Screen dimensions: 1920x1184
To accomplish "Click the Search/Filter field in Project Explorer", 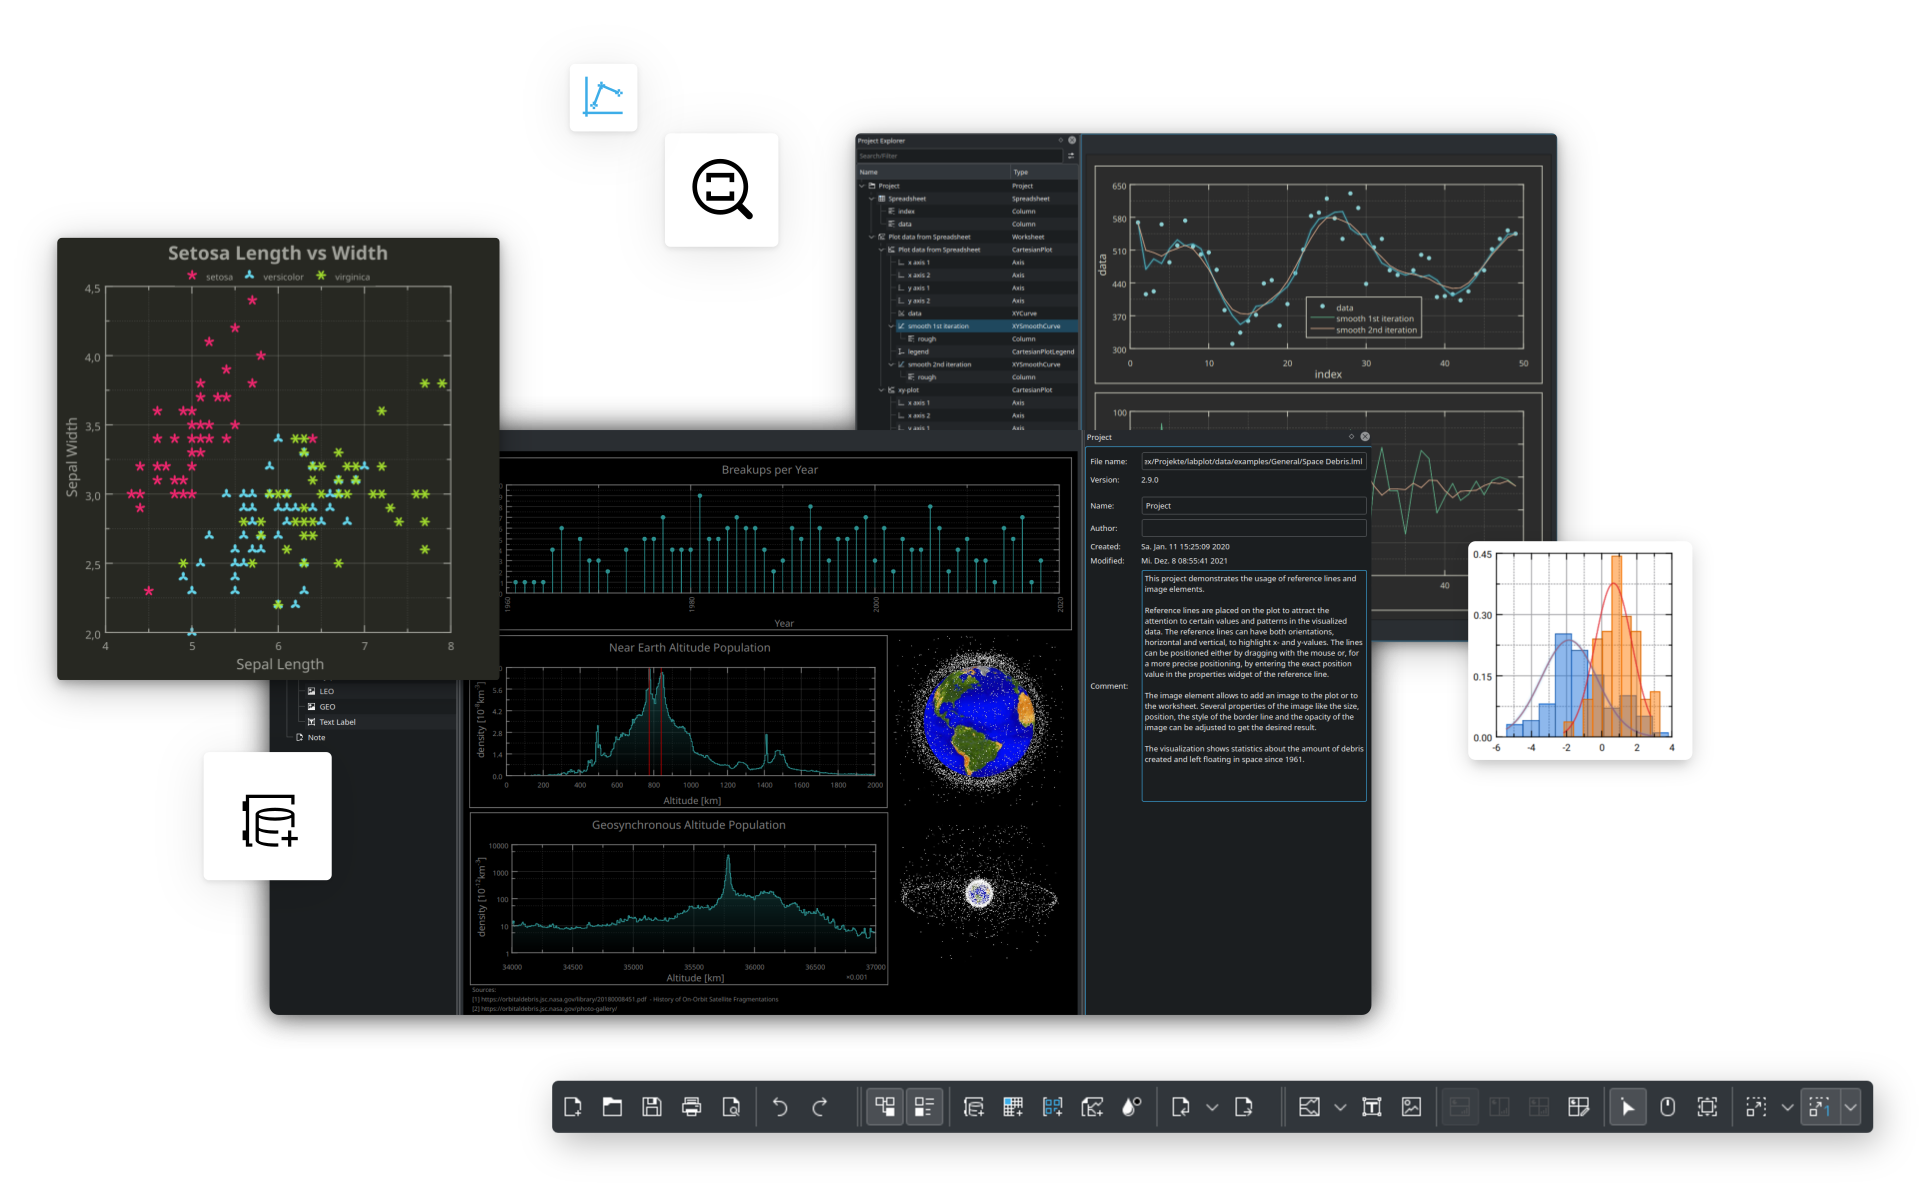I will pos(958,156).
